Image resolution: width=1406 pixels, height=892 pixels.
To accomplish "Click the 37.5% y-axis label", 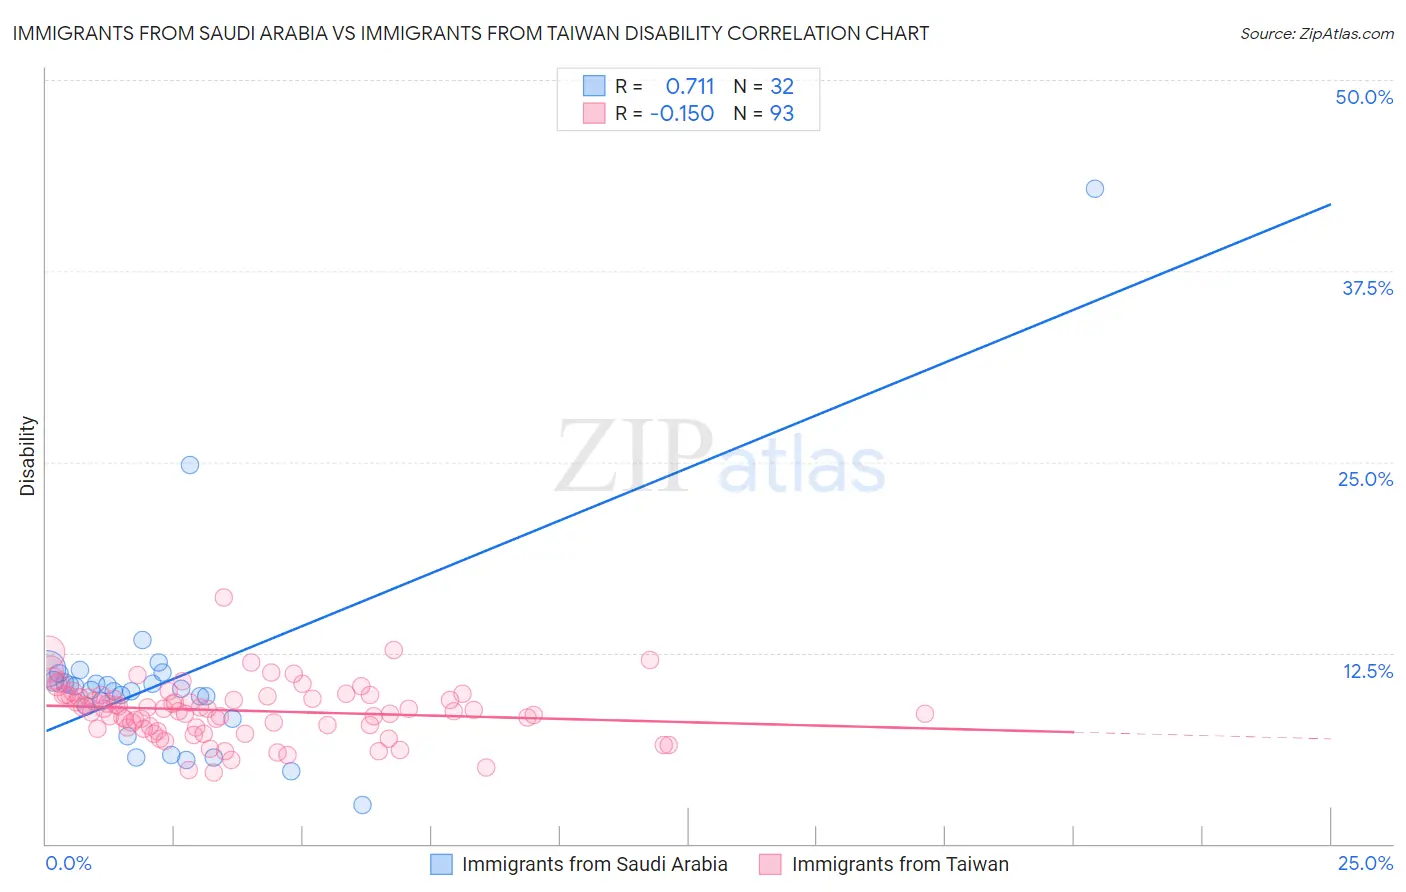I will (x=1367, y=288).
